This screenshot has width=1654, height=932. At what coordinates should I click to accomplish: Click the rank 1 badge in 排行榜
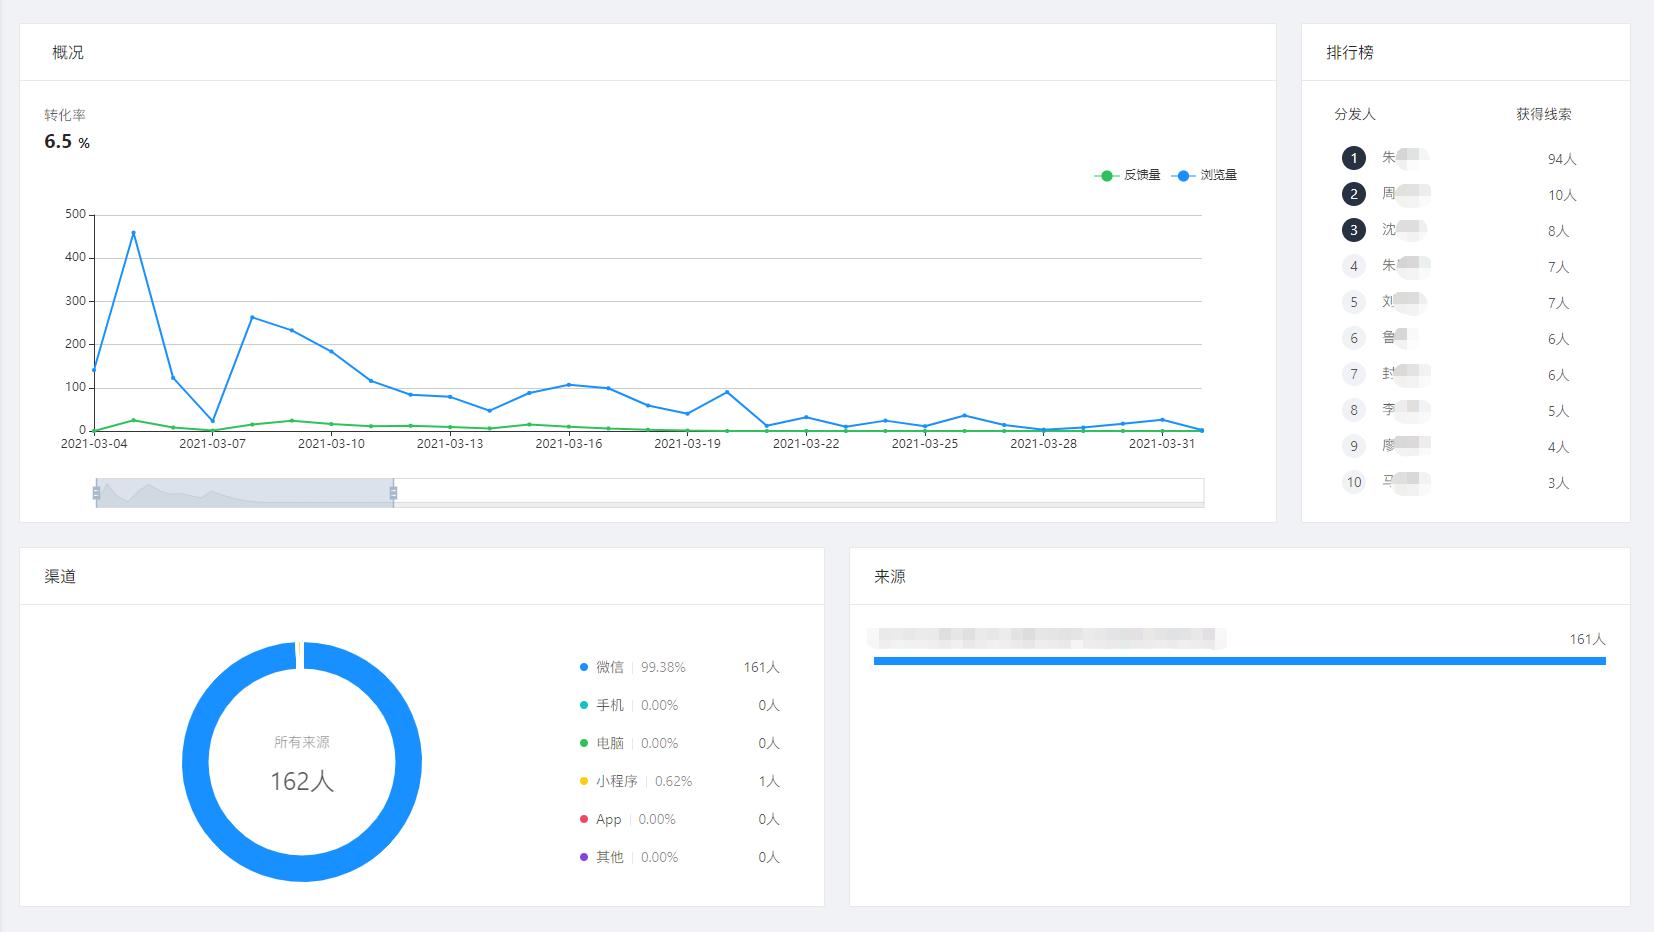click(x=1353, y=158)
